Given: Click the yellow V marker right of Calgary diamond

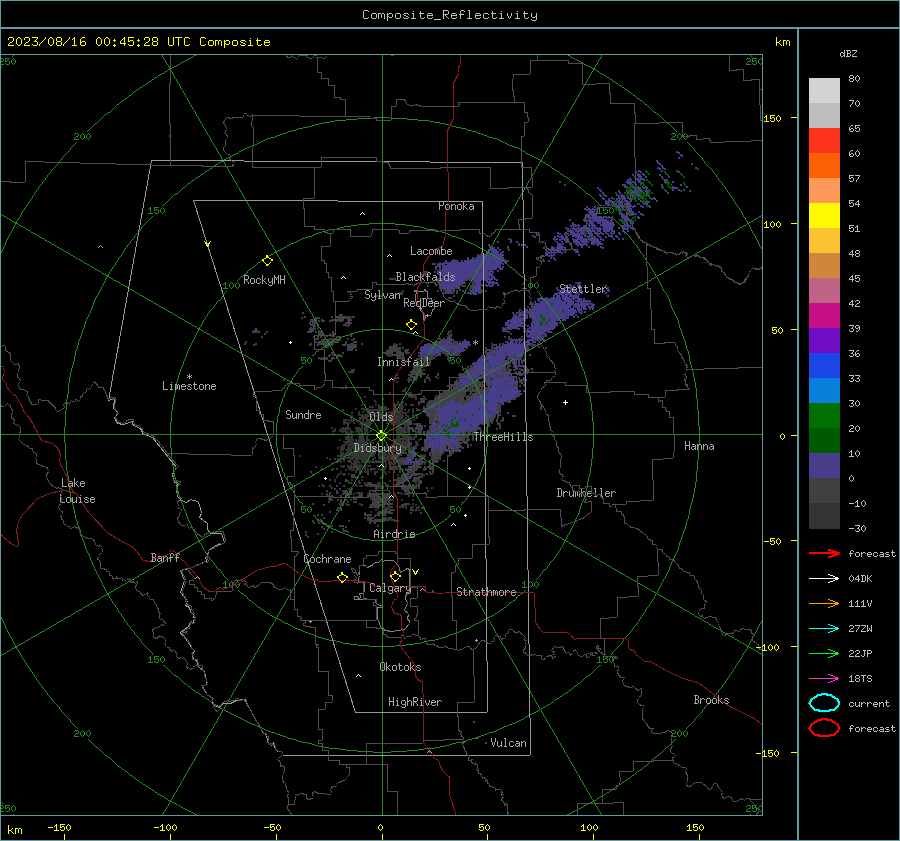Looking at the screenshot, I should pyautogui.click(x=416, y=572).
